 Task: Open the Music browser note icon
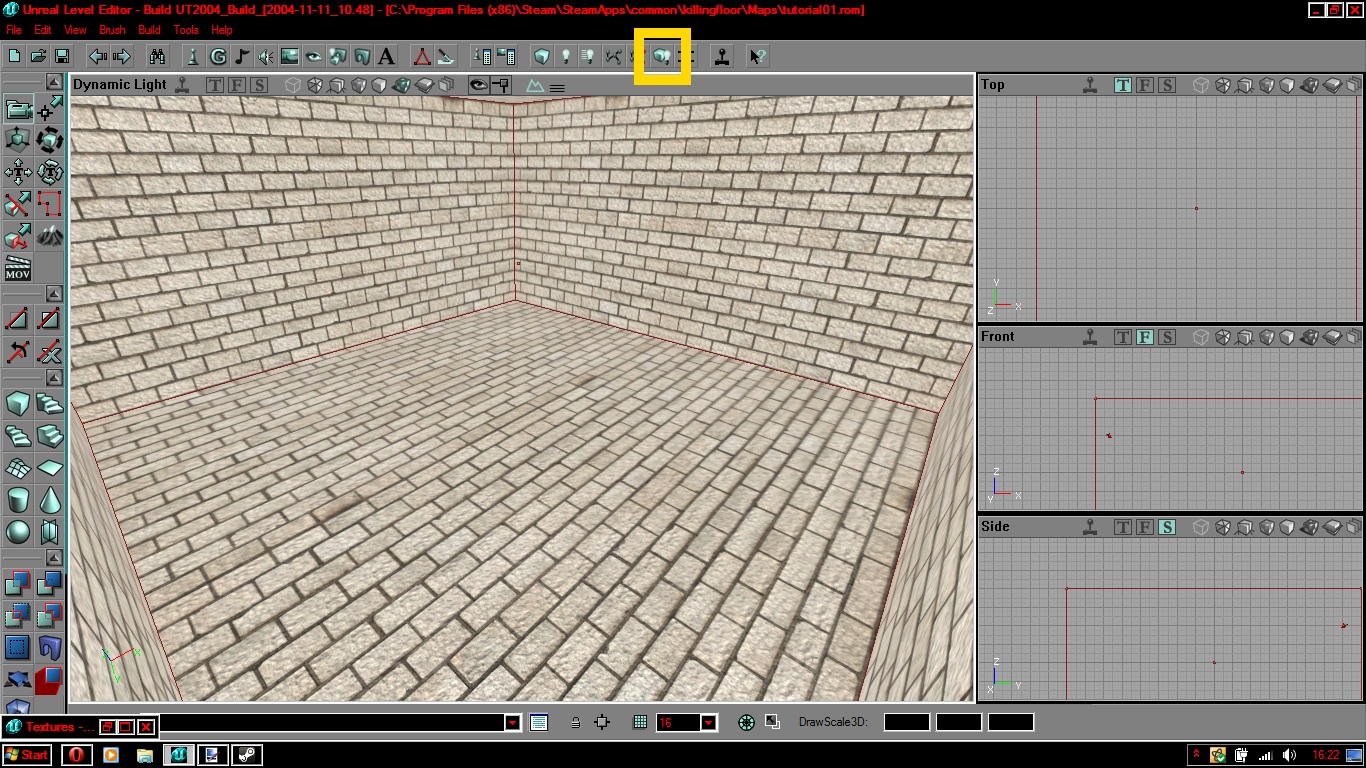pyautogui.click(x=241, y=57)
